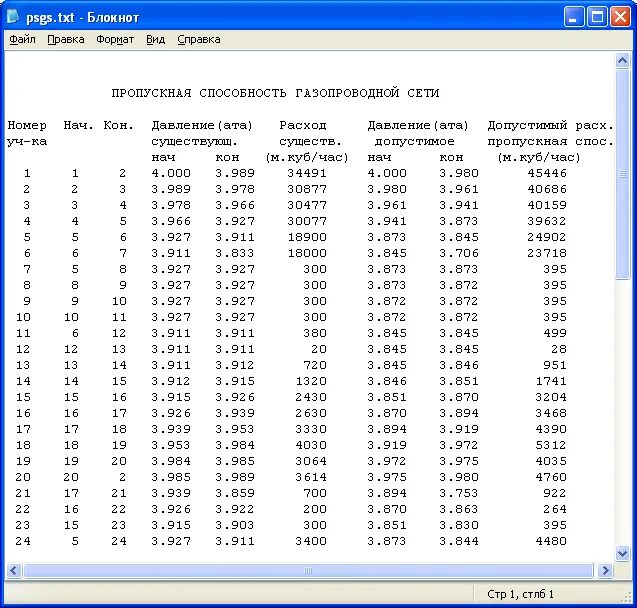Click the value 3468 in row 16
The image size is (637, 608).
click(x=551, y=413)
